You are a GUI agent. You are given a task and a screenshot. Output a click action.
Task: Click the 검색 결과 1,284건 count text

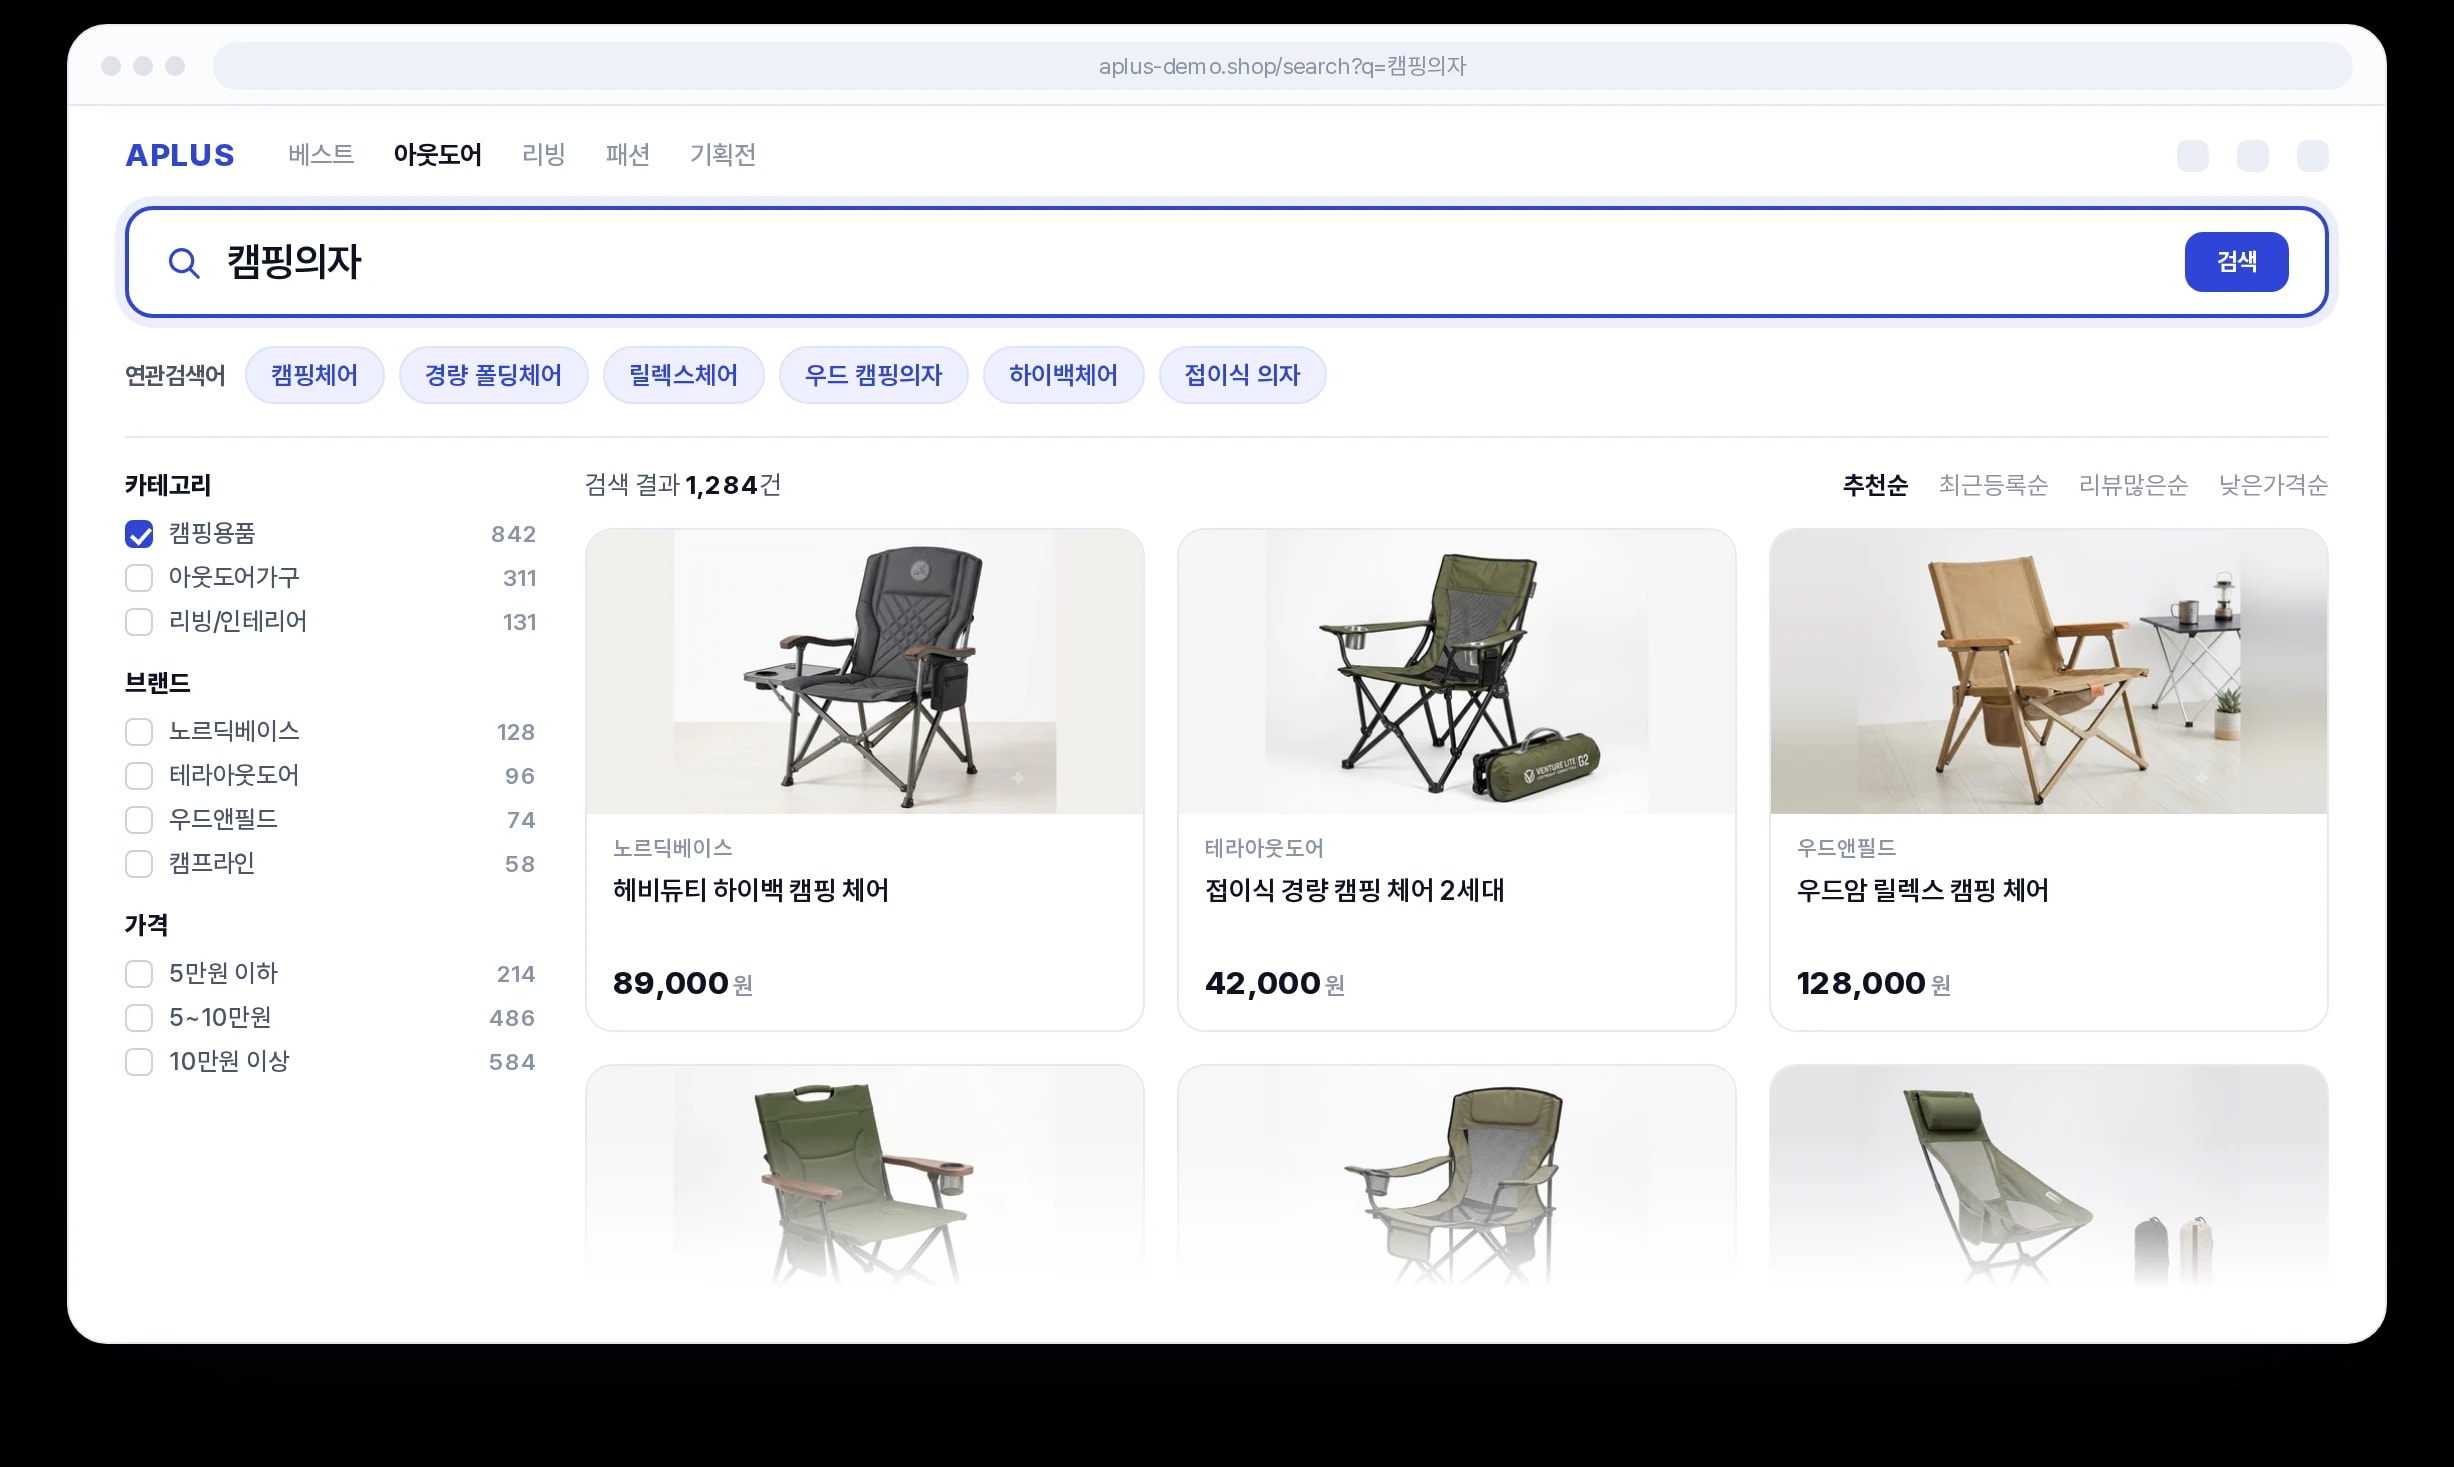point(683,486)
